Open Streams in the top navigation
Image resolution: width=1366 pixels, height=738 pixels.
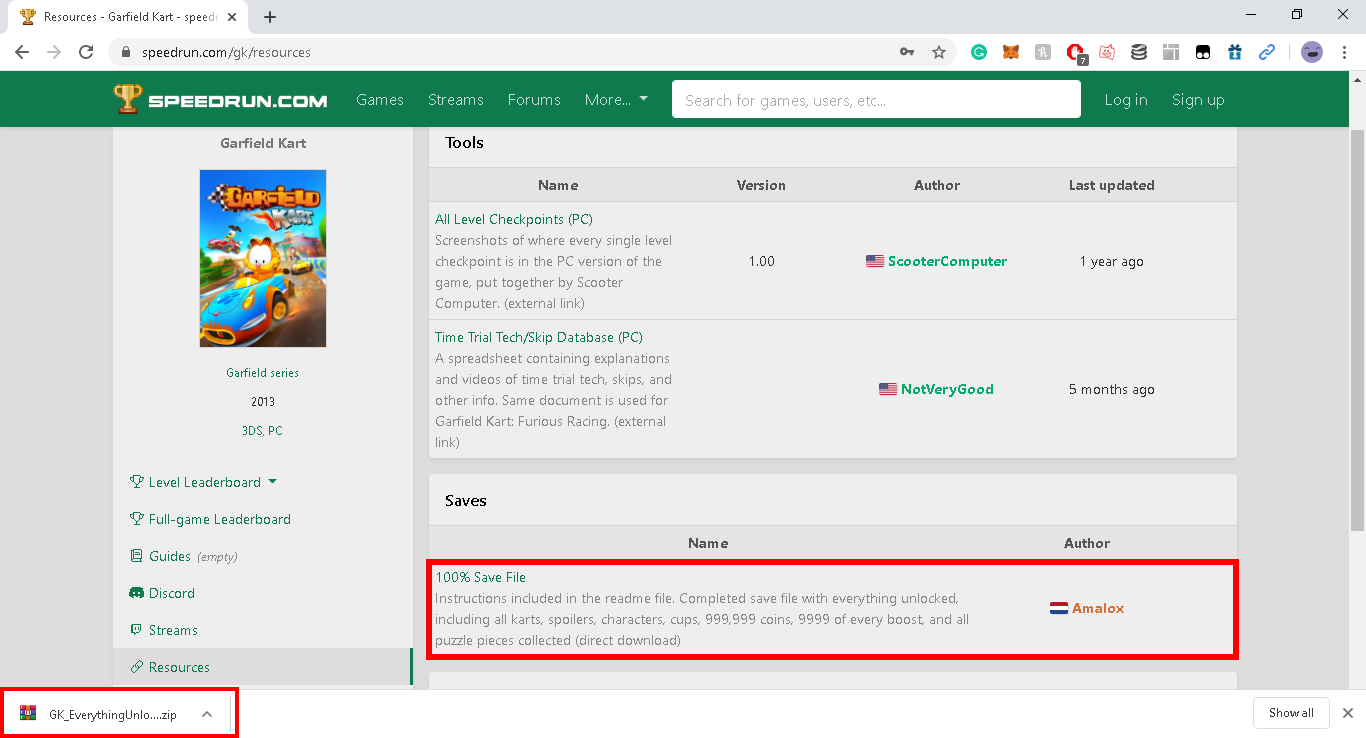(x=456, y=100)
